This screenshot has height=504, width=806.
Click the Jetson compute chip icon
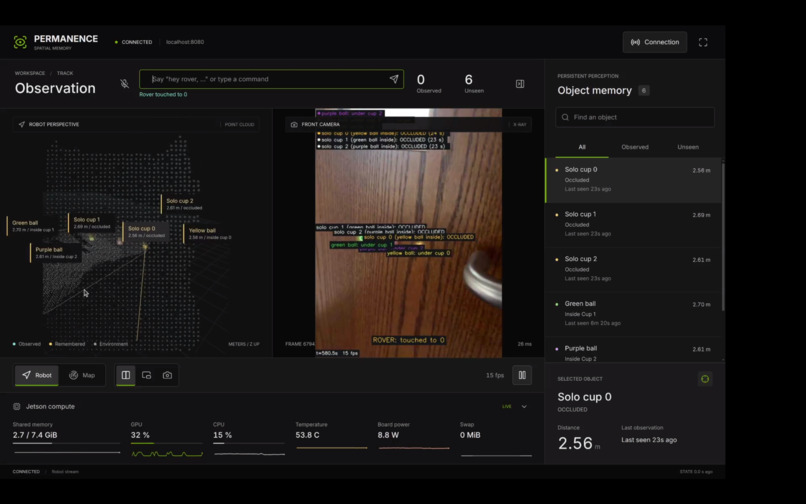(16, 406)
